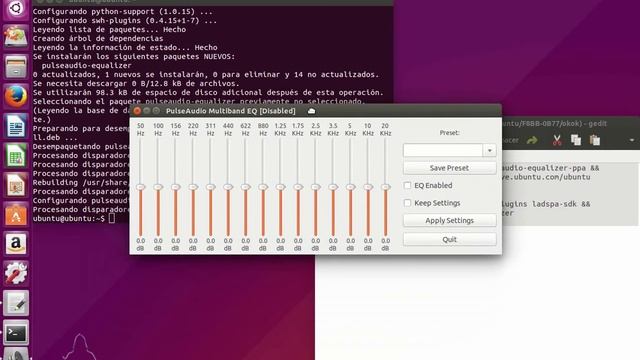Switch to Terminal via launcher icon
Screen dimensions: 640x360
point(16,333)
